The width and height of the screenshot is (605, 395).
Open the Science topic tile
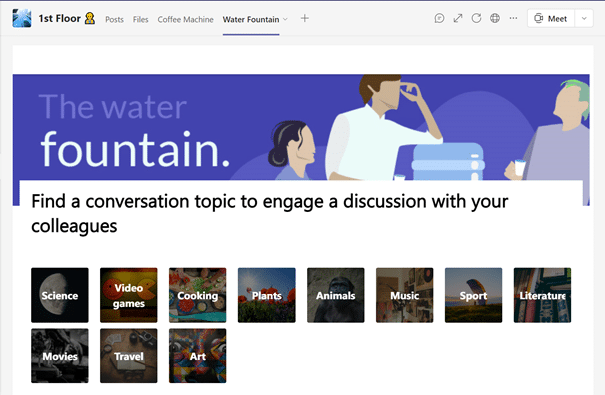pos(60,295)
